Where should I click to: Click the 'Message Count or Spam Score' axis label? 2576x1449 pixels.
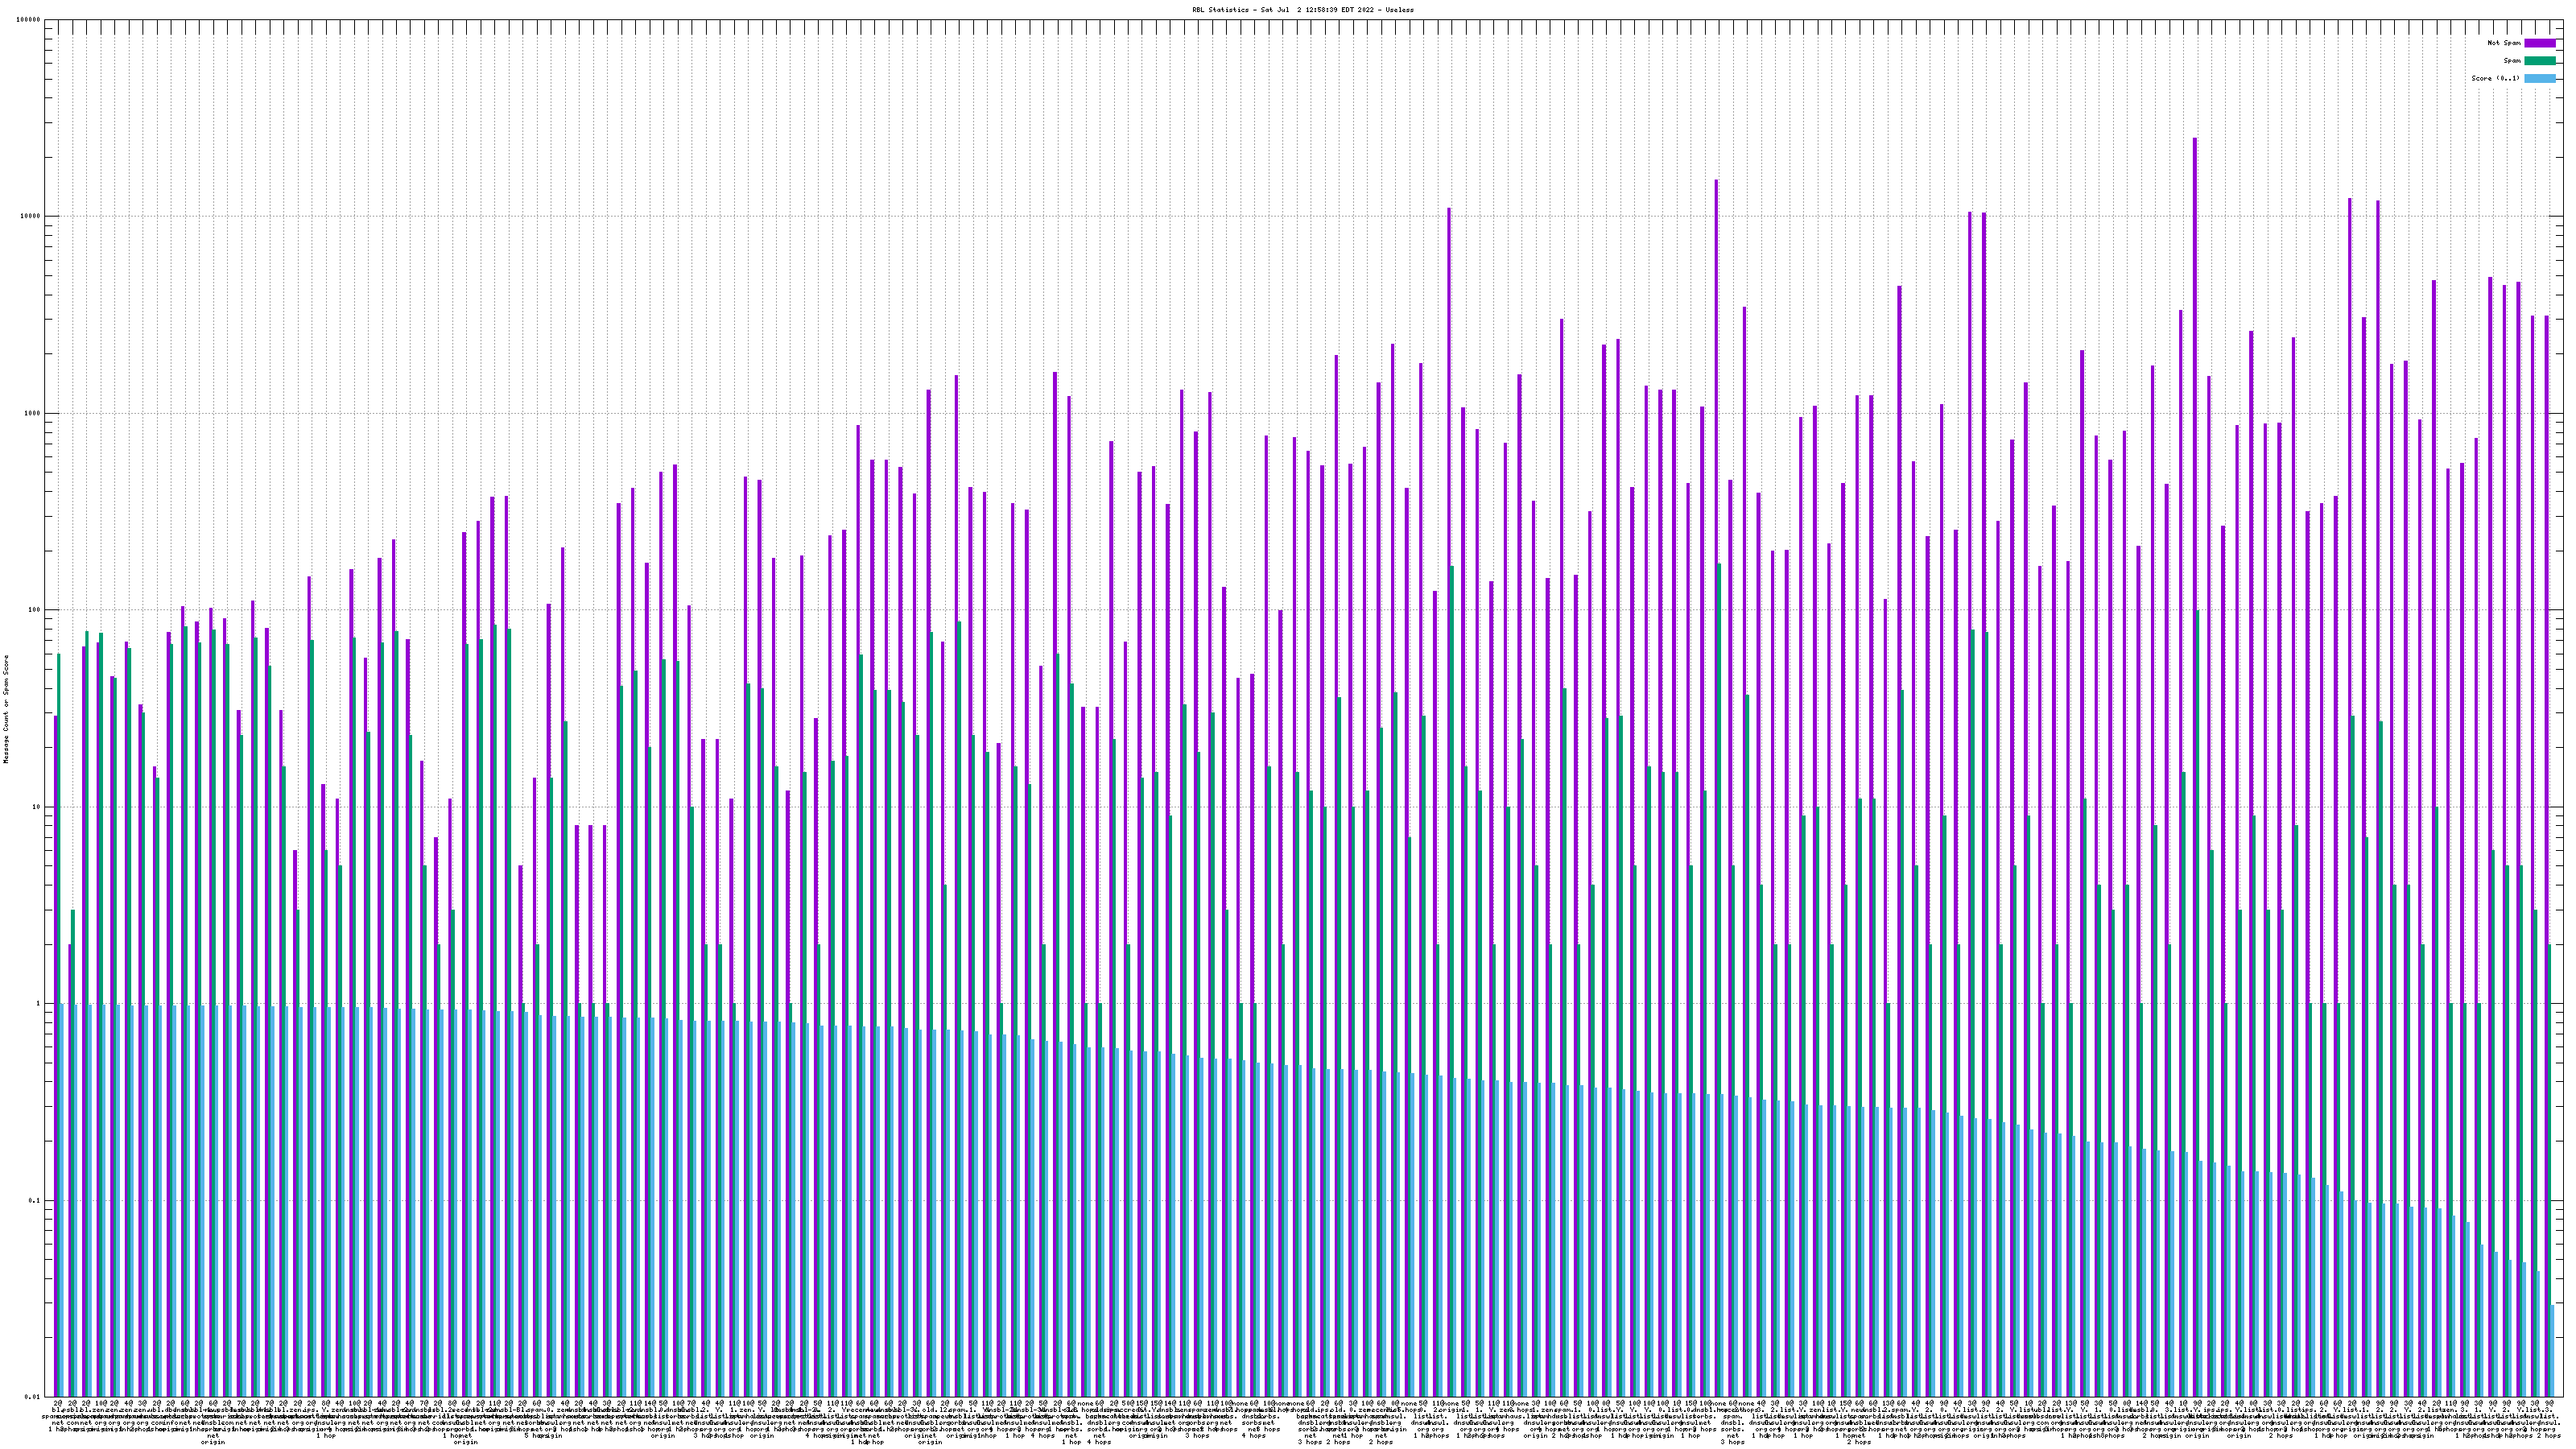click(x=6, y=709)
